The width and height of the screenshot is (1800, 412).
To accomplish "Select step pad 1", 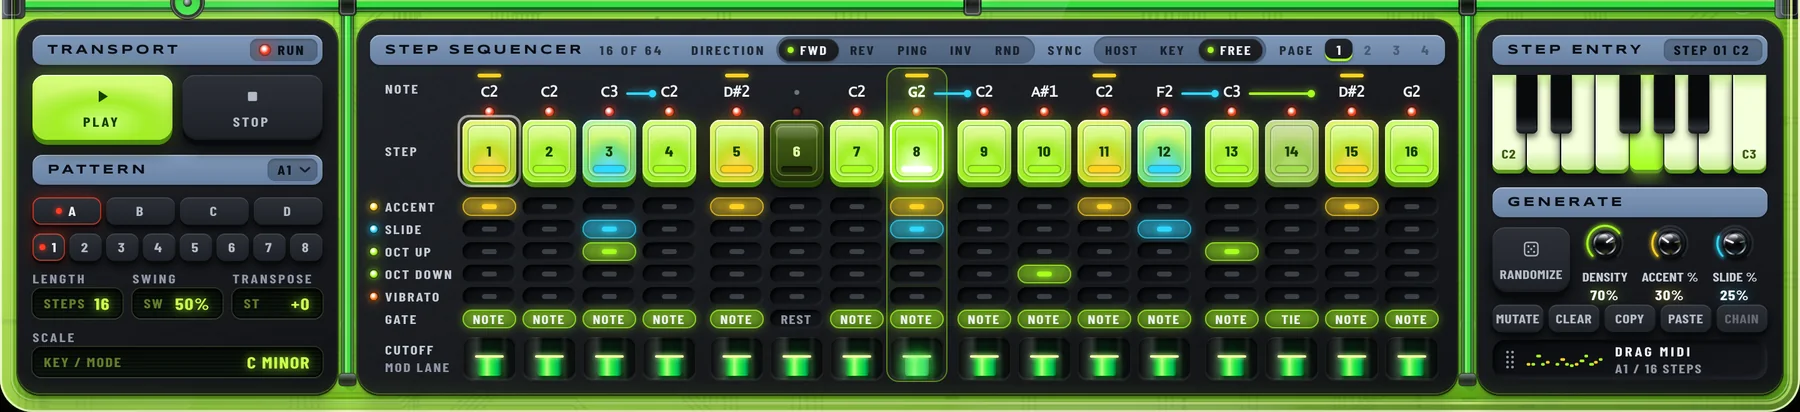I will (x=489, y=152).
